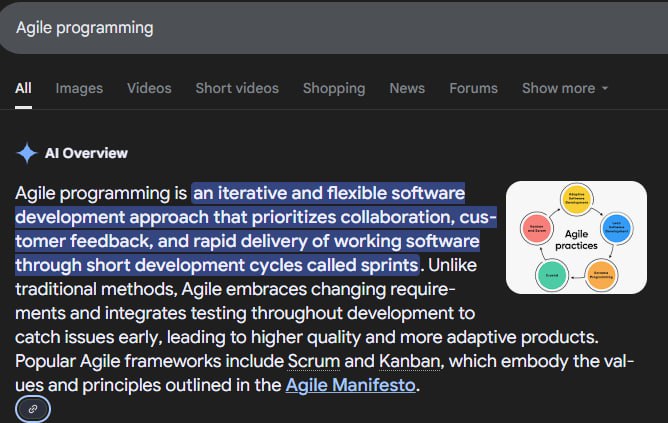This screenshot has height=423, width=668.
Task: Open the Shopping tab
Action: coord(334,88)
